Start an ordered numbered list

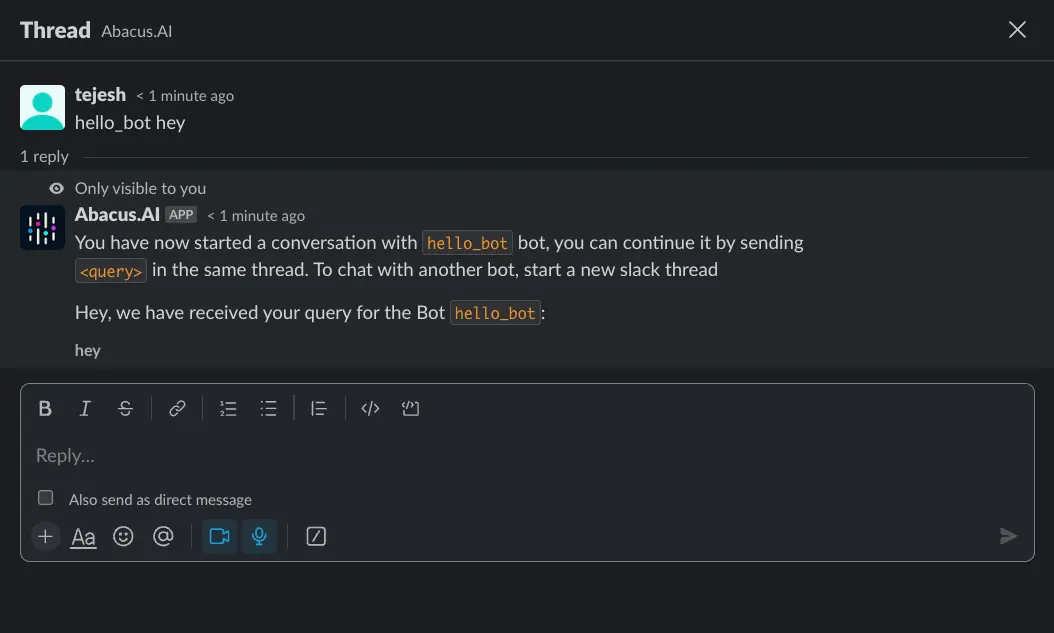point(228,408)
